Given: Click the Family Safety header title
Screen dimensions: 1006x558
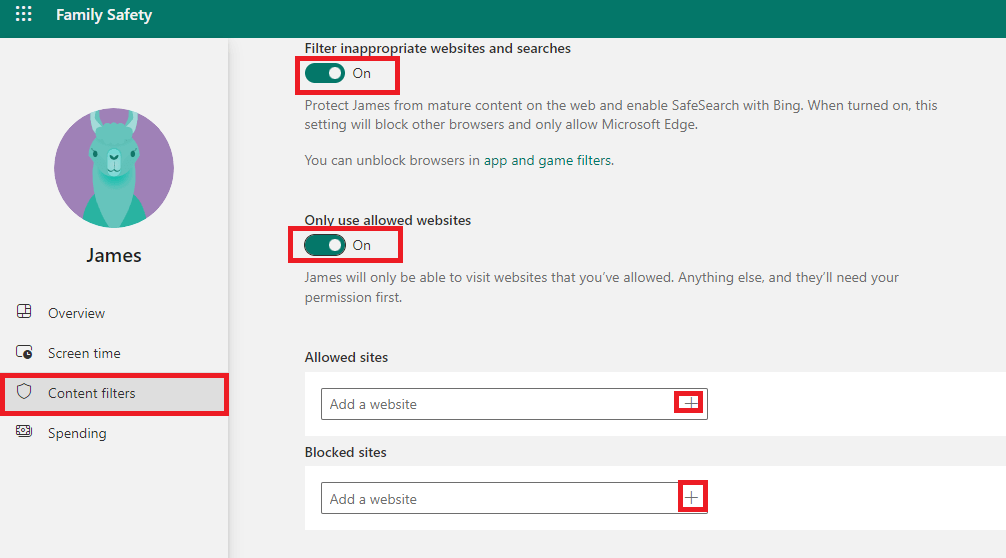Looking at the screenshot, I should click(x=104, y=16).
